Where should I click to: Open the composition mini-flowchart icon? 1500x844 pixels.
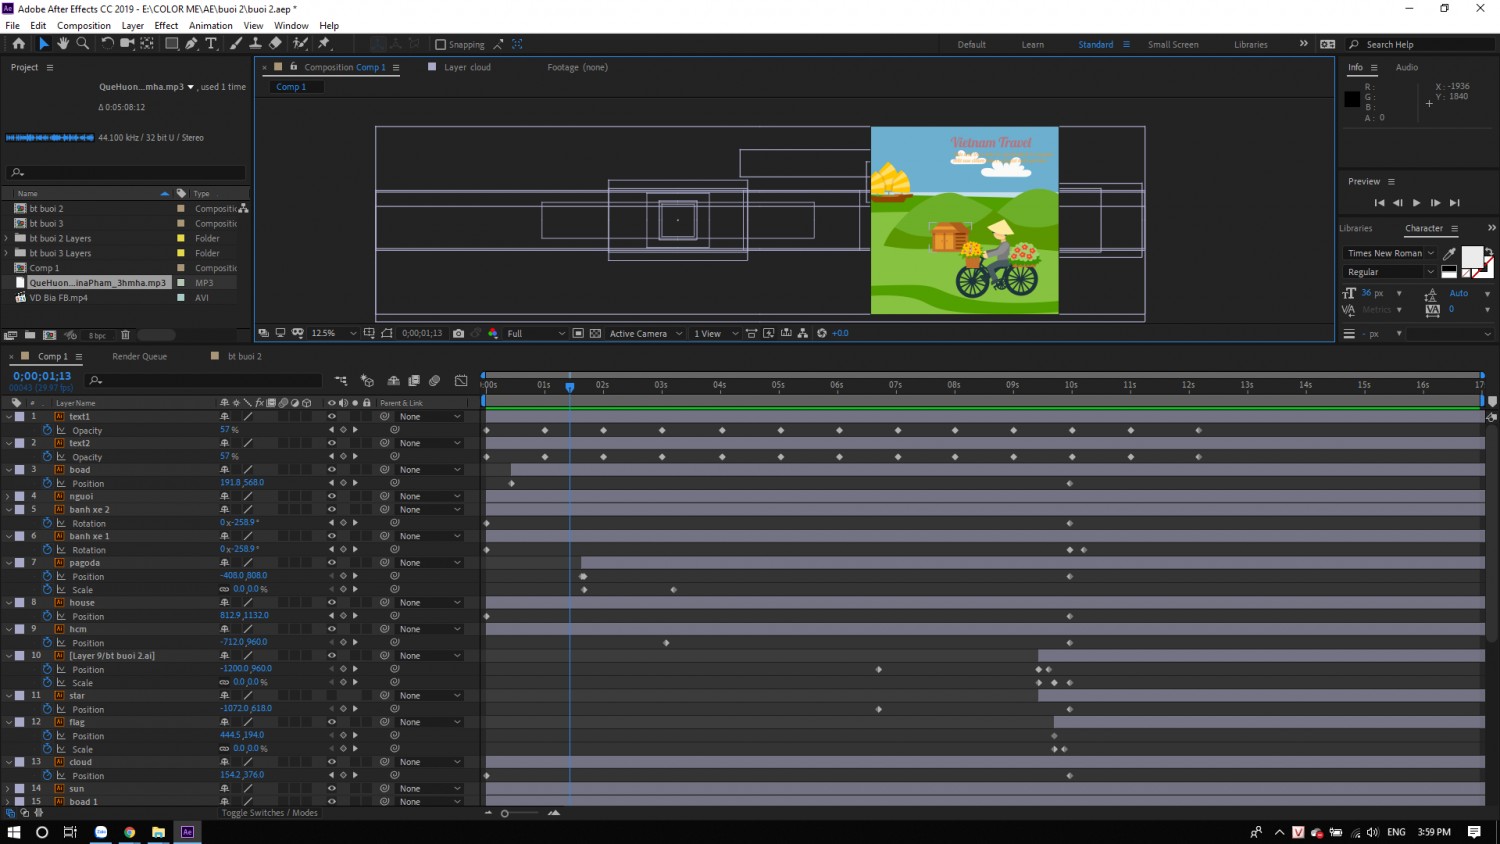[x=341, y=380]
